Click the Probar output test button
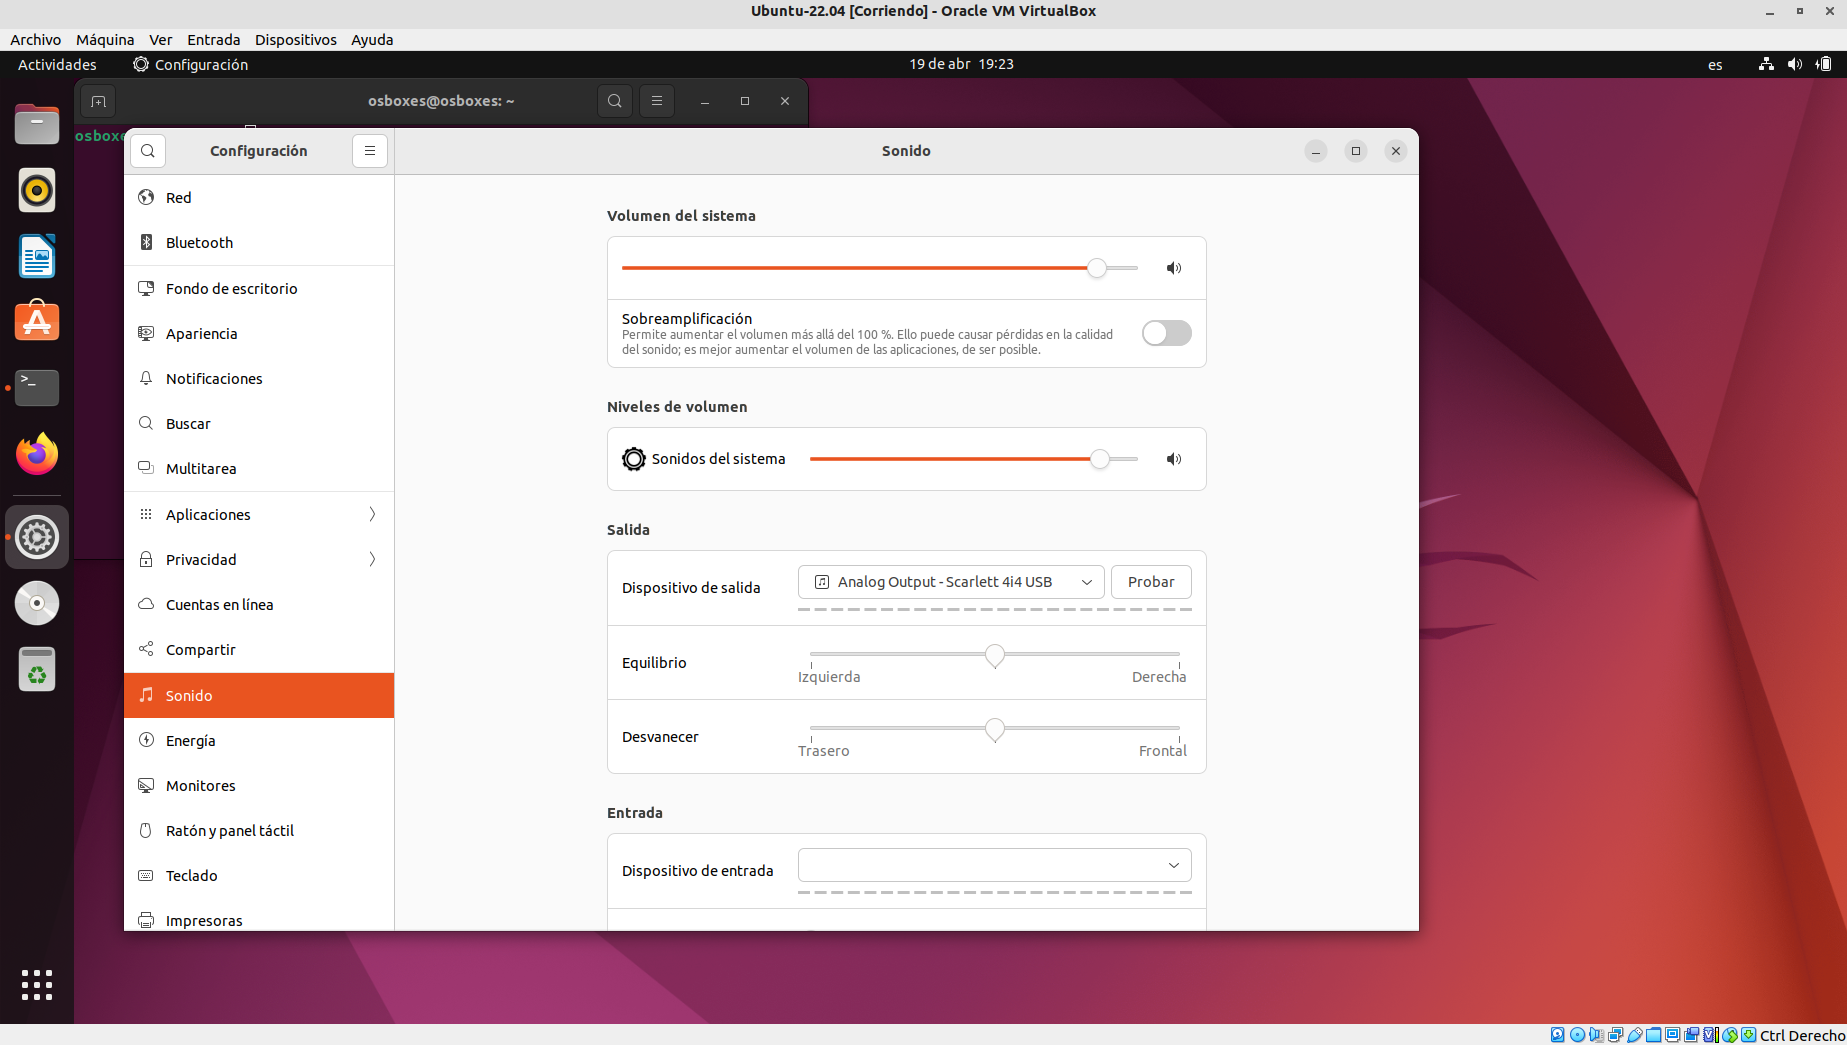 click(1151, 582)
